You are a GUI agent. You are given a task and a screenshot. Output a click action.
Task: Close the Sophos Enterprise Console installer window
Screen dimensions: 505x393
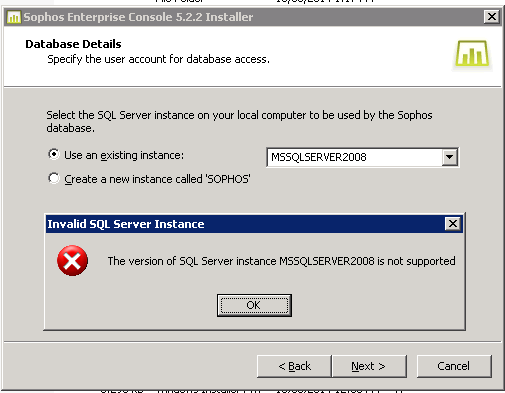click(492, 17)
